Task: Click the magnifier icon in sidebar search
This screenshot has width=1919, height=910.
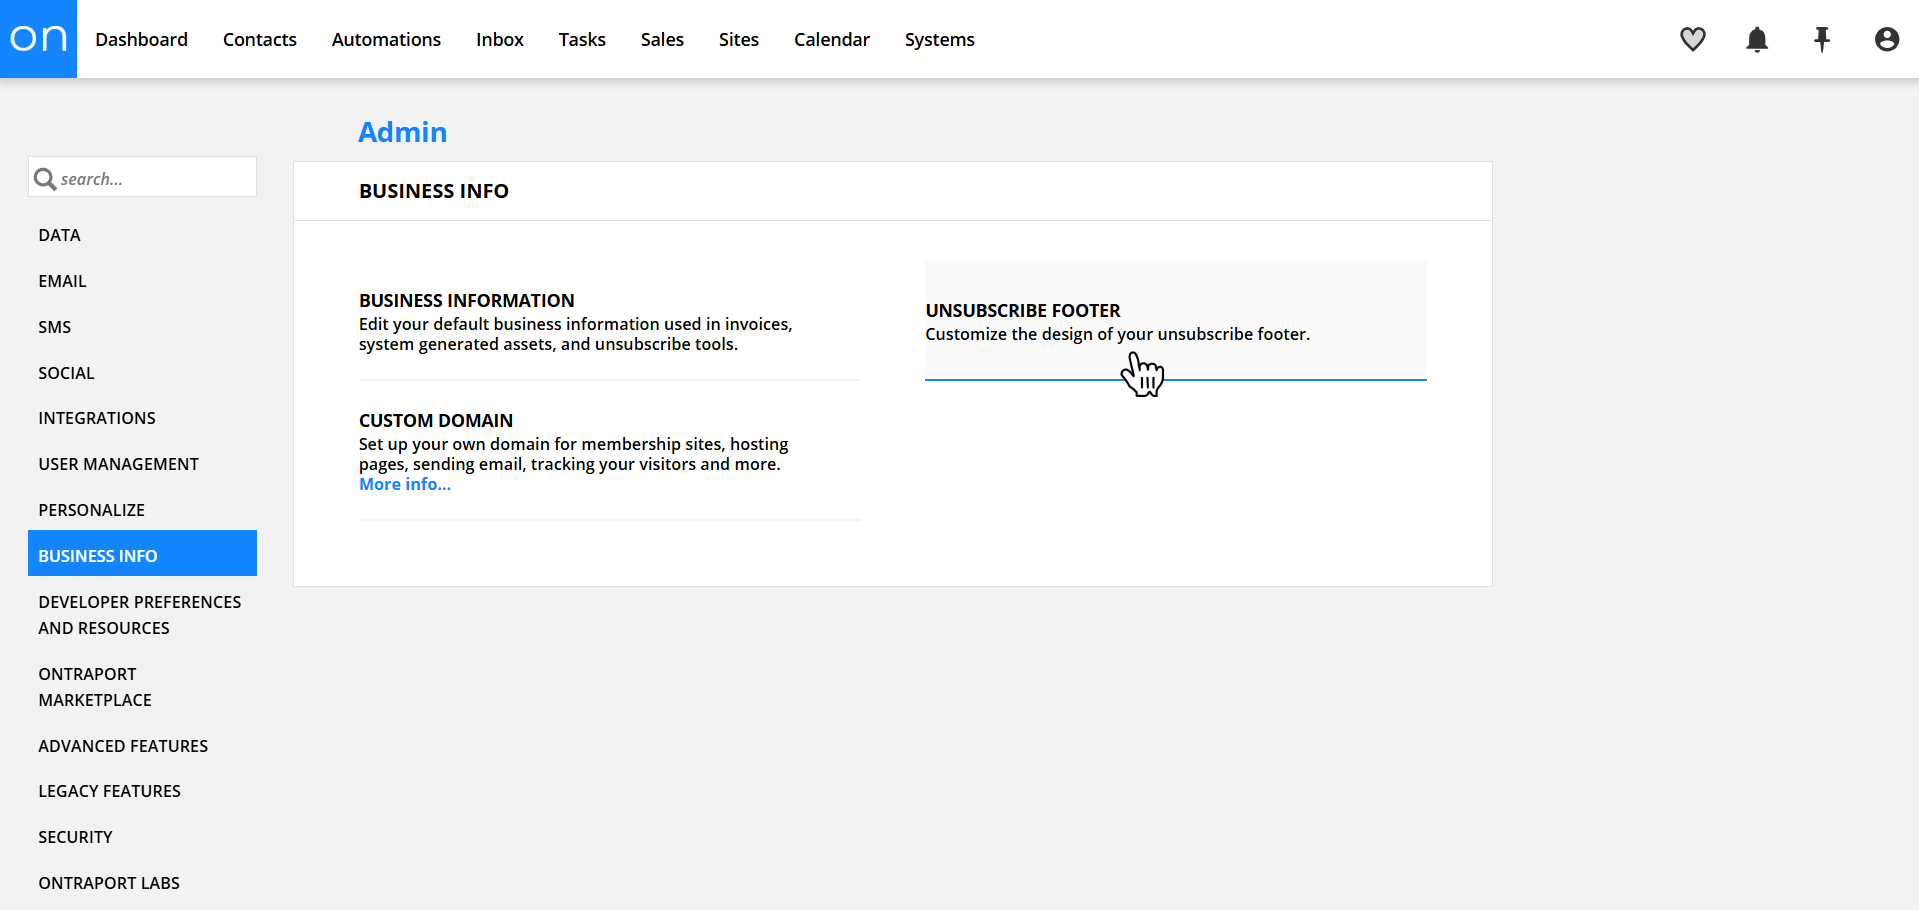Action: click(45, 179)
